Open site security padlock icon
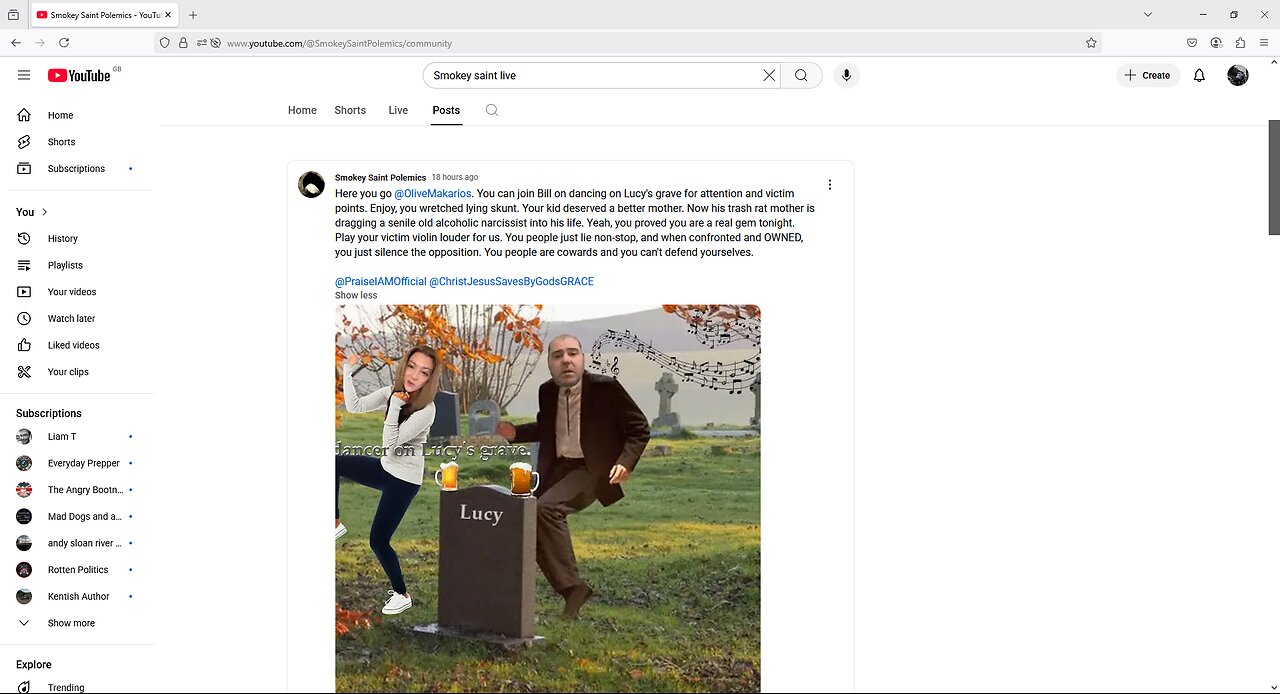This screenshot has width=1280, height=694. [183, 43]
